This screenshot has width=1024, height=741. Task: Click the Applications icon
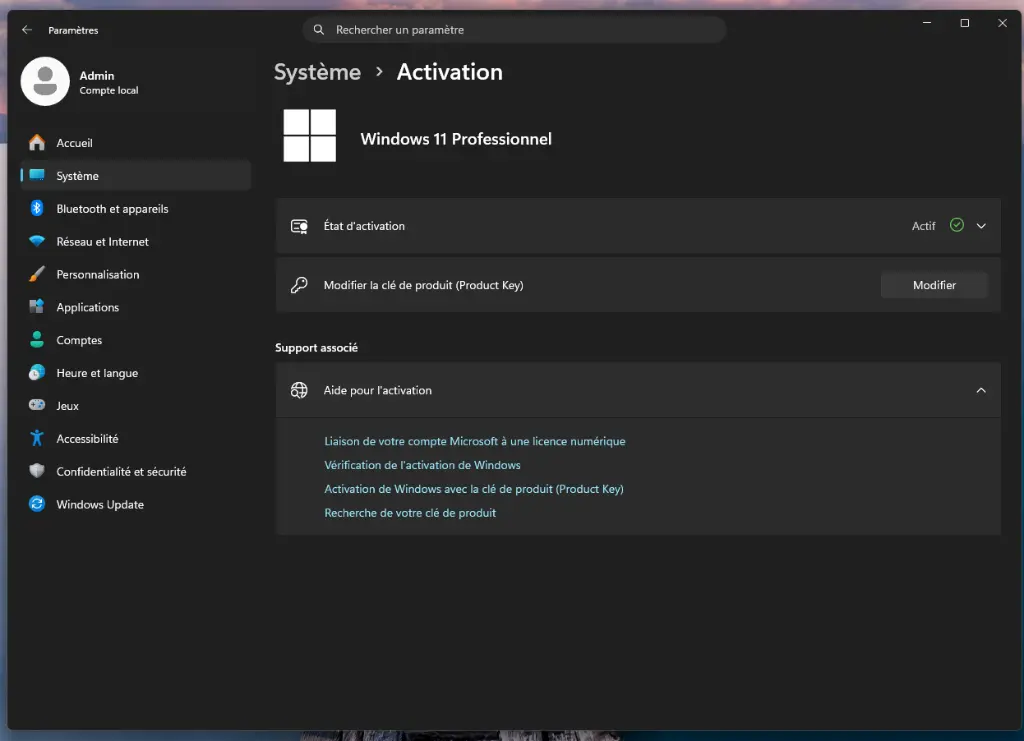click(x=37, y=307)
